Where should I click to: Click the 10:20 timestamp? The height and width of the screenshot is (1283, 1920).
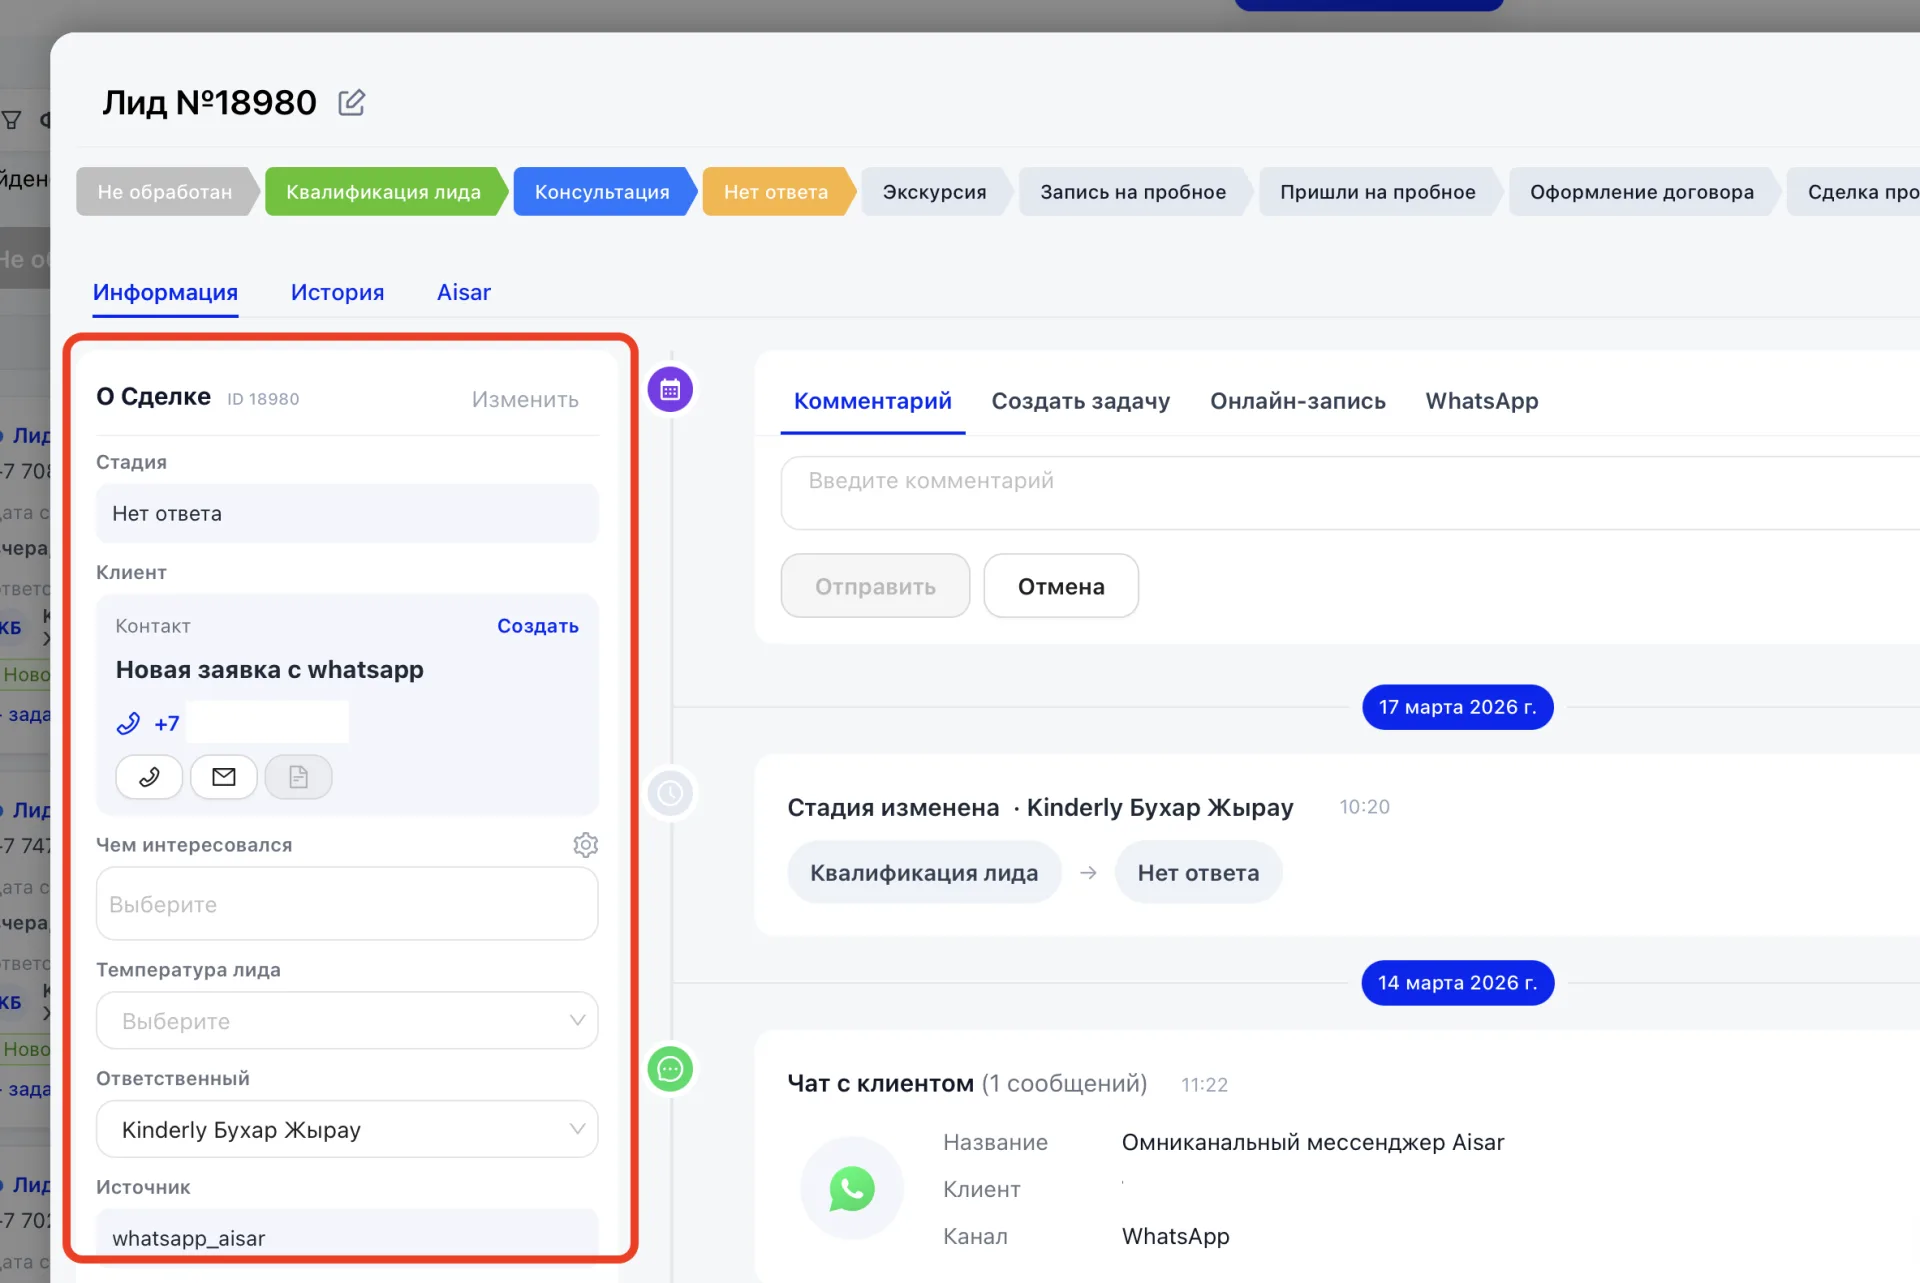click(1365, 807)
